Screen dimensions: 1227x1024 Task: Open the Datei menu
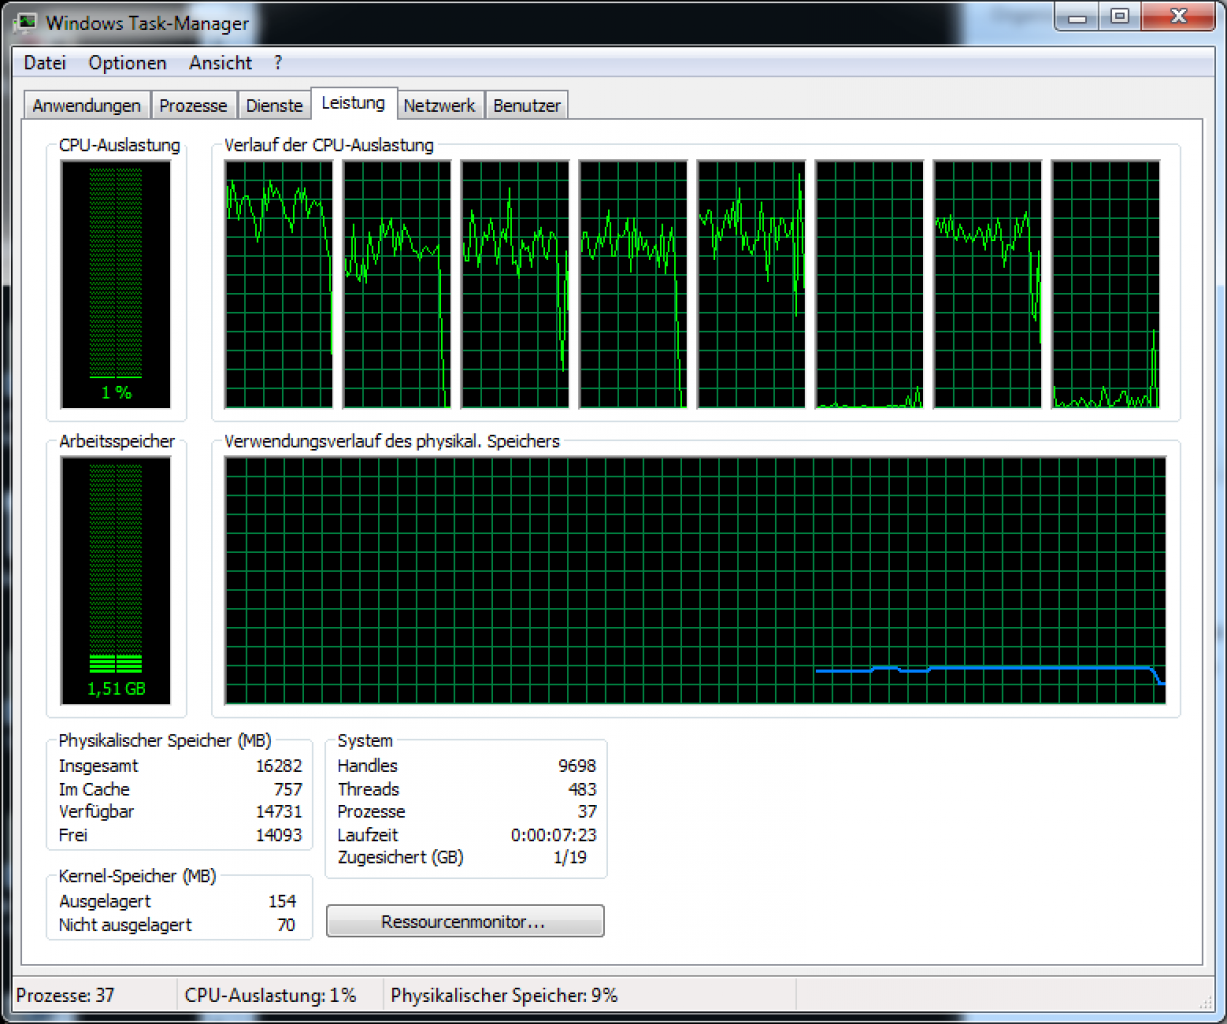45,63
